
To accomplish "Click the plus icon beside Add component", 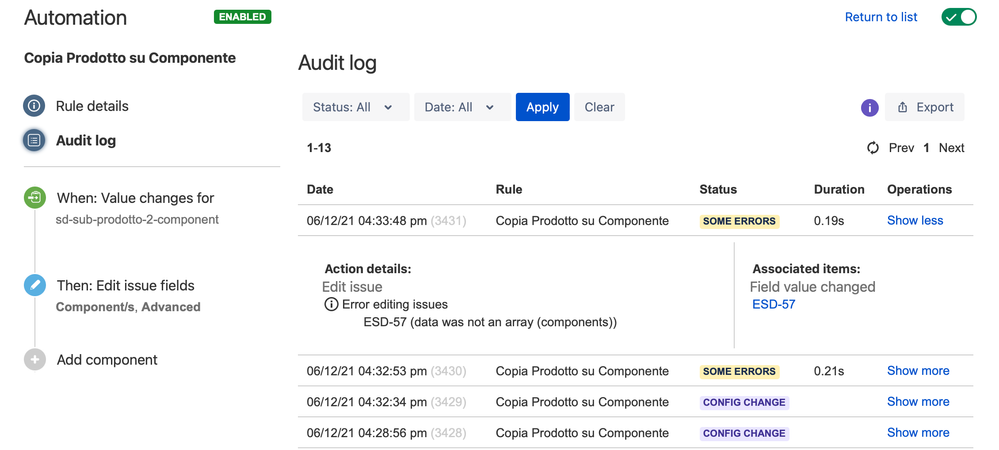I will tap(34, 359).
